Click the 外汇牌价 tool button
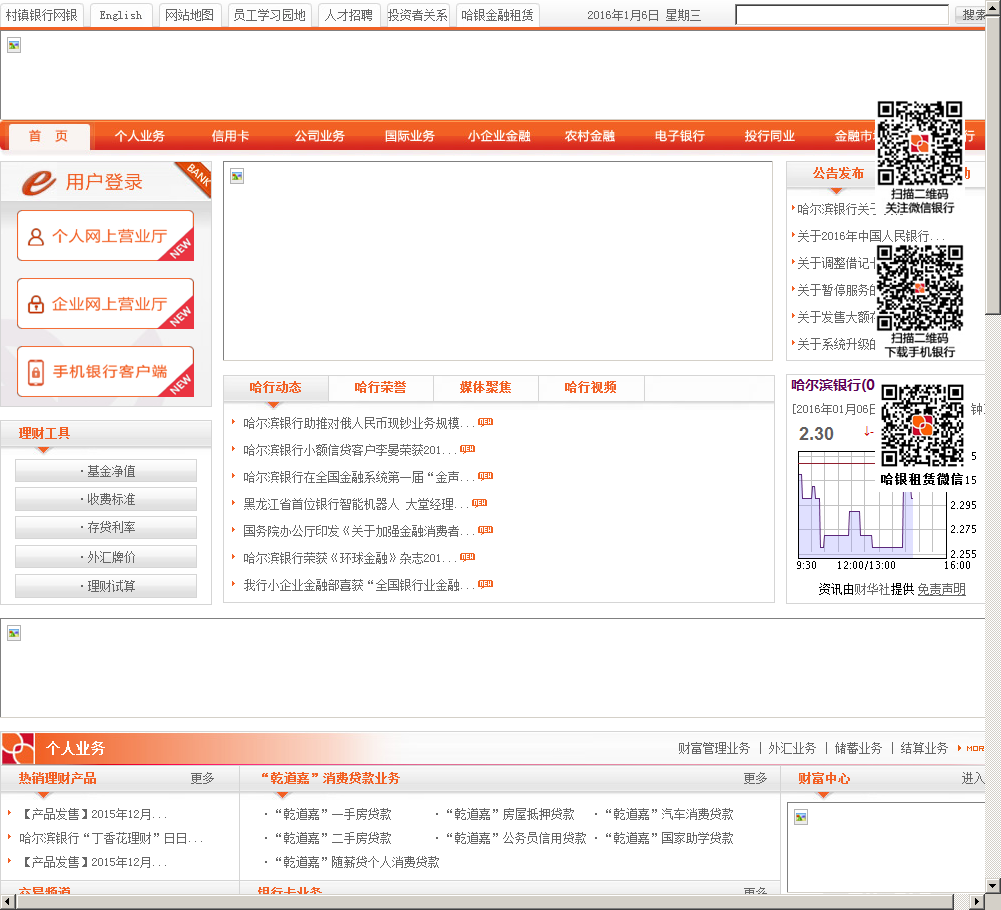Screen dimensions: 1001x910 tap(106, 557)
